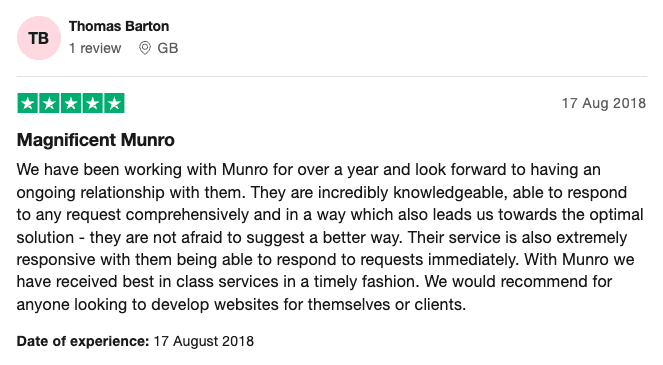Viewport: 663px width, 365px height.
Task: Click the 17 Aug 2018 review date
Action: (x=604, y=103)
